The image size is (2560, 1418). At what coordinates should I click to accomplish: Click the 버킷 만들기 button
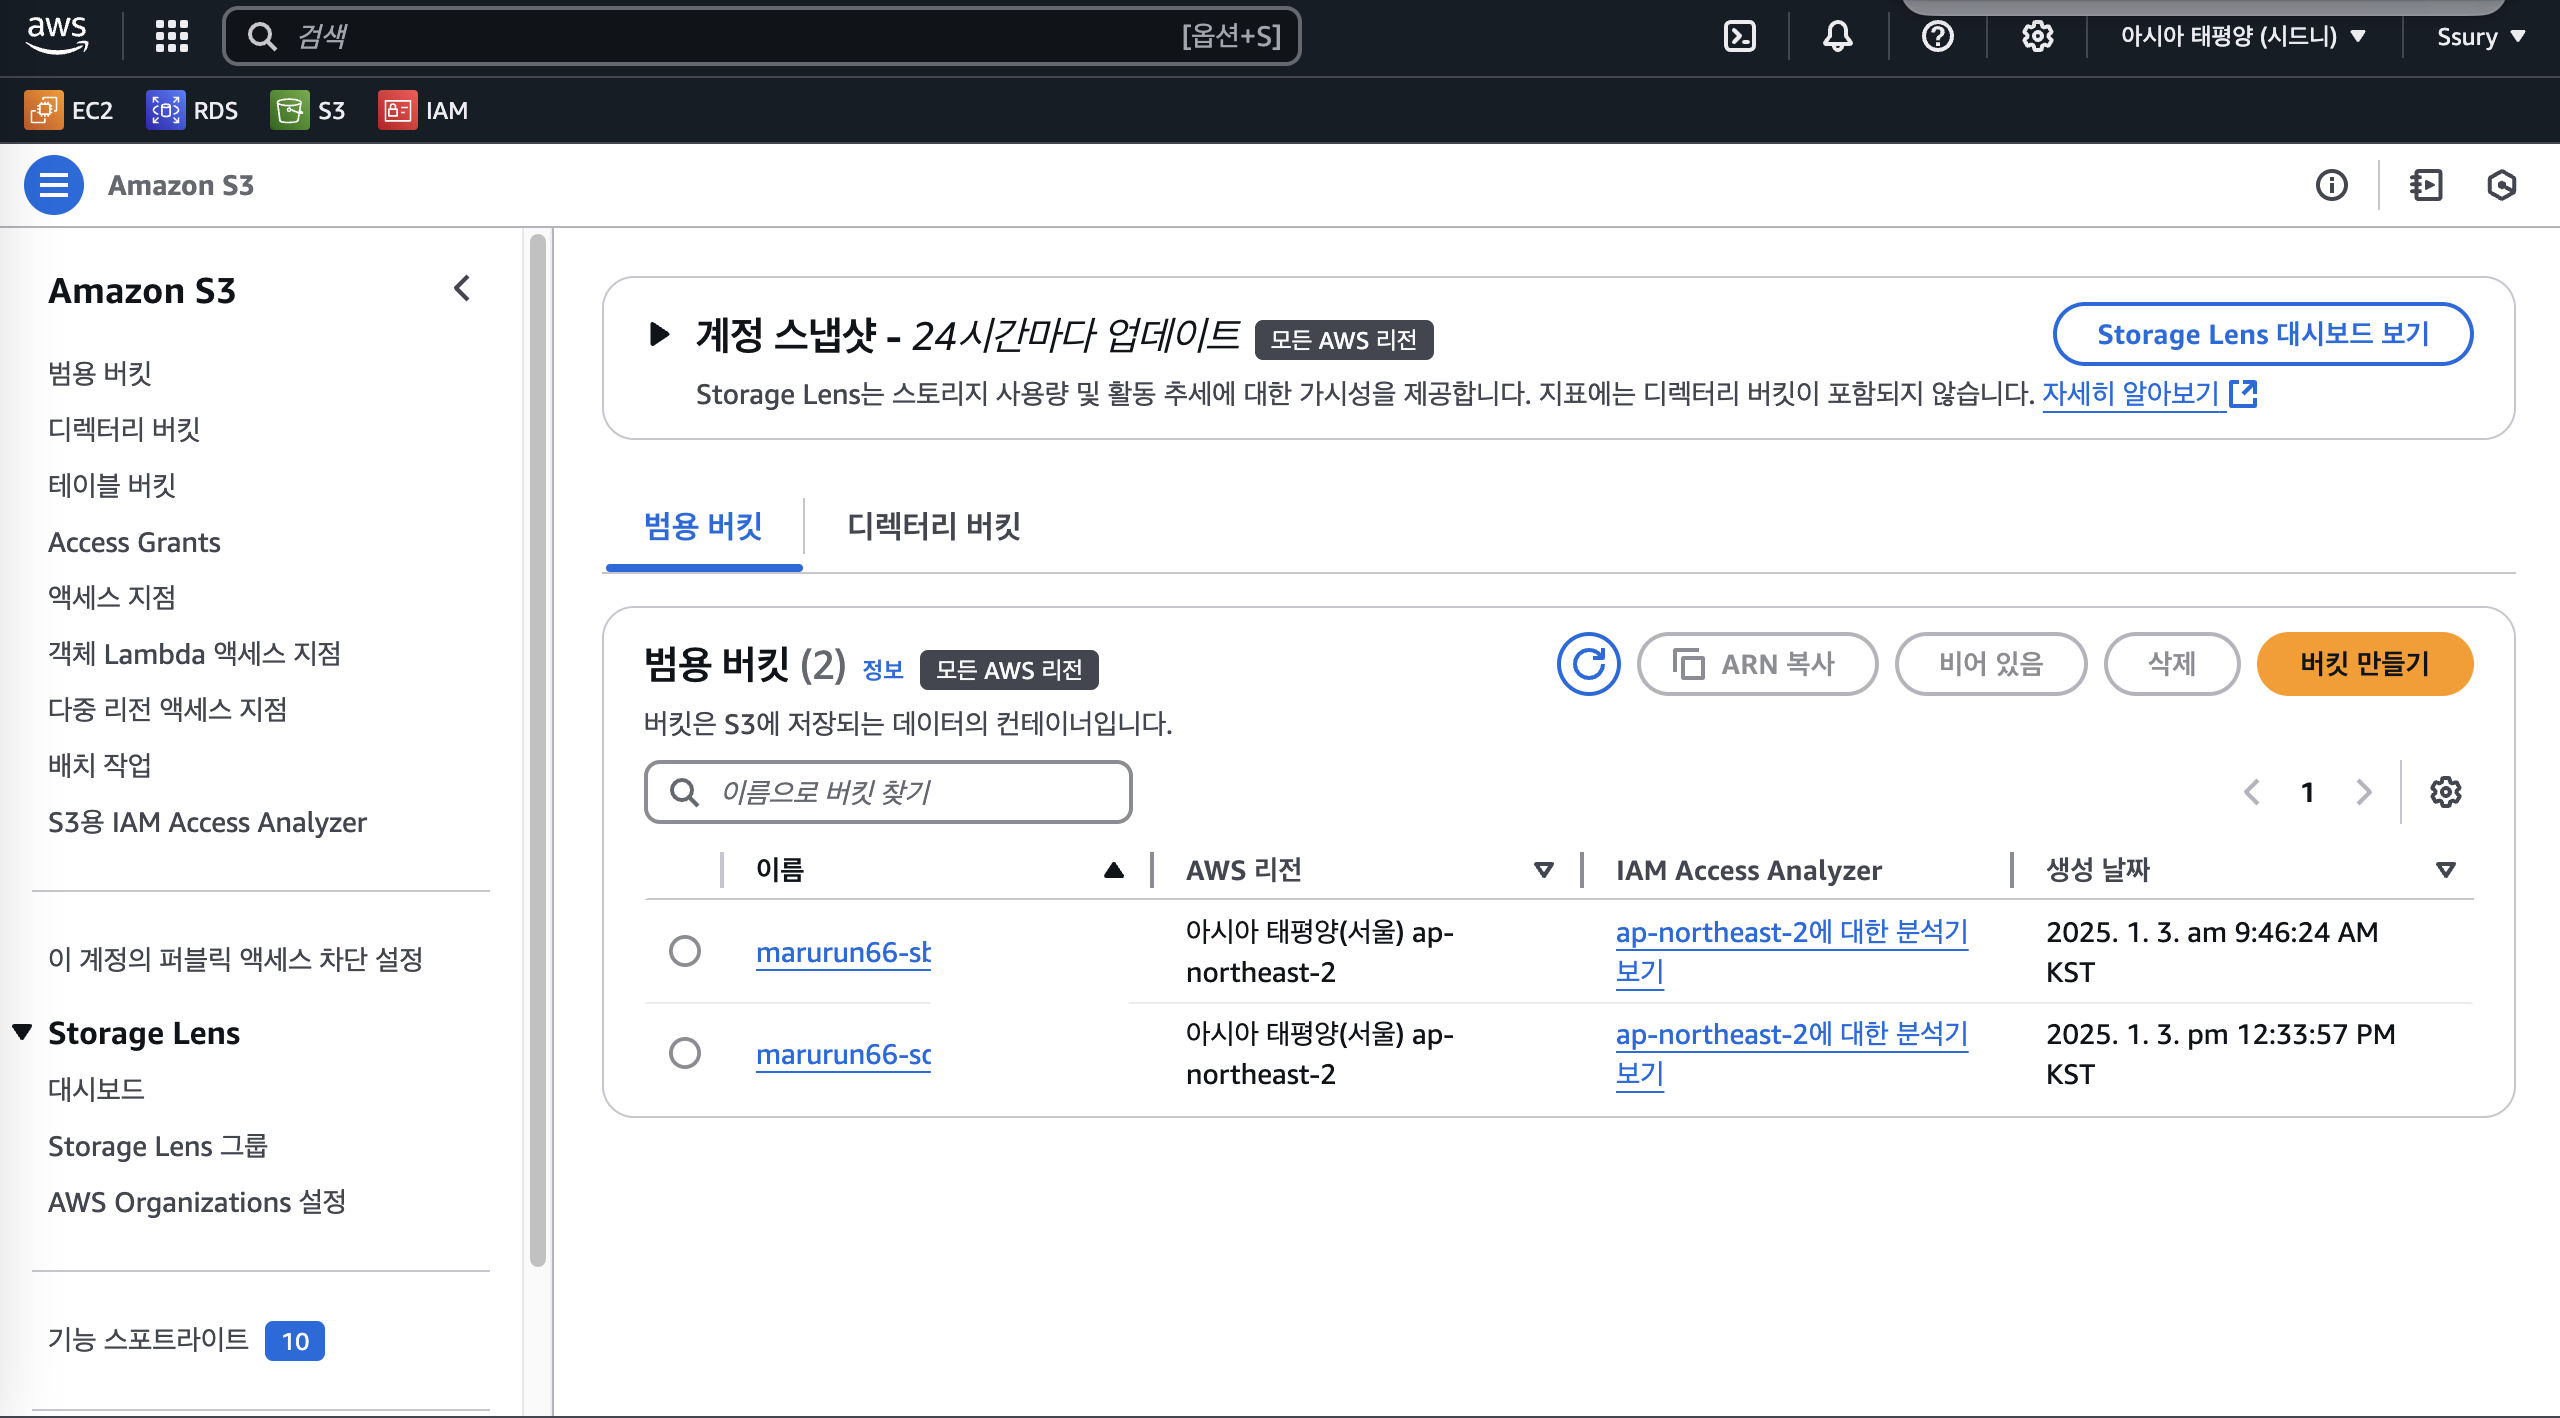click(2364, 664)
